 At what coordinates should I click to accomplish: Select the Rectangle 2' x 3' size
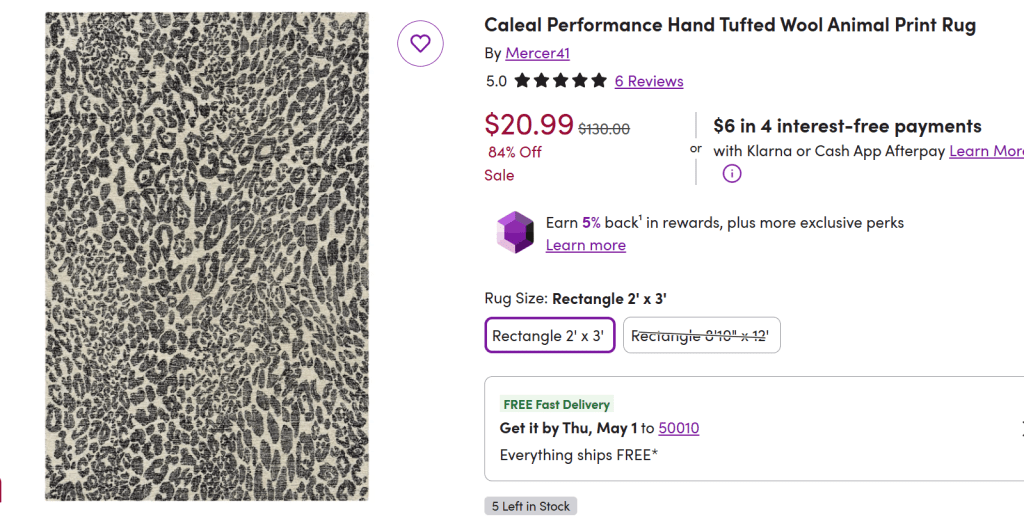tap(549, 336)
